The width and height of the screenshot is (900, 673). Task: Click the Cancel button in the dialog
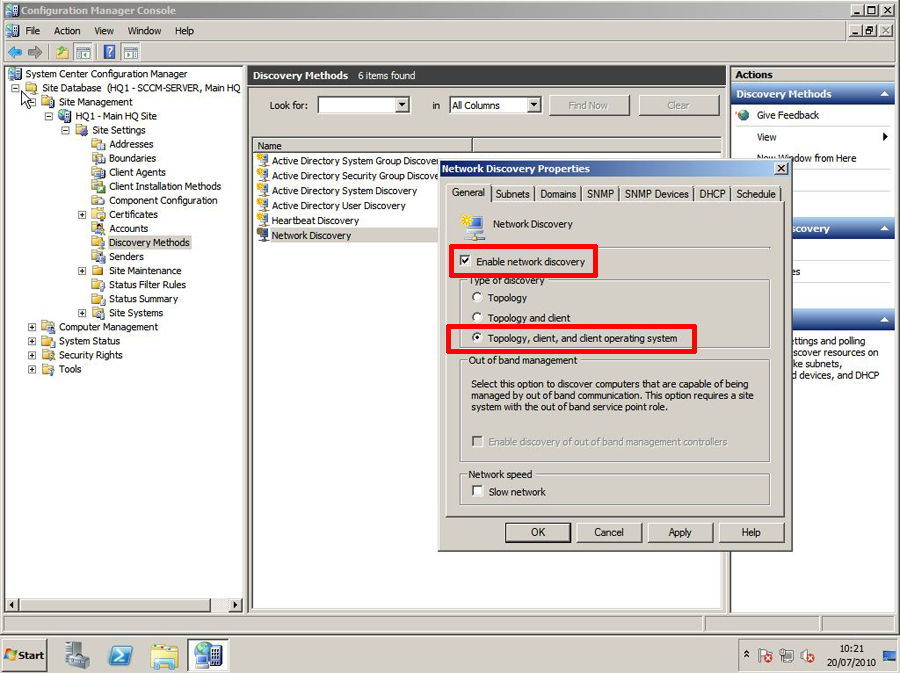pyautogui.click(x=609, y=532)
